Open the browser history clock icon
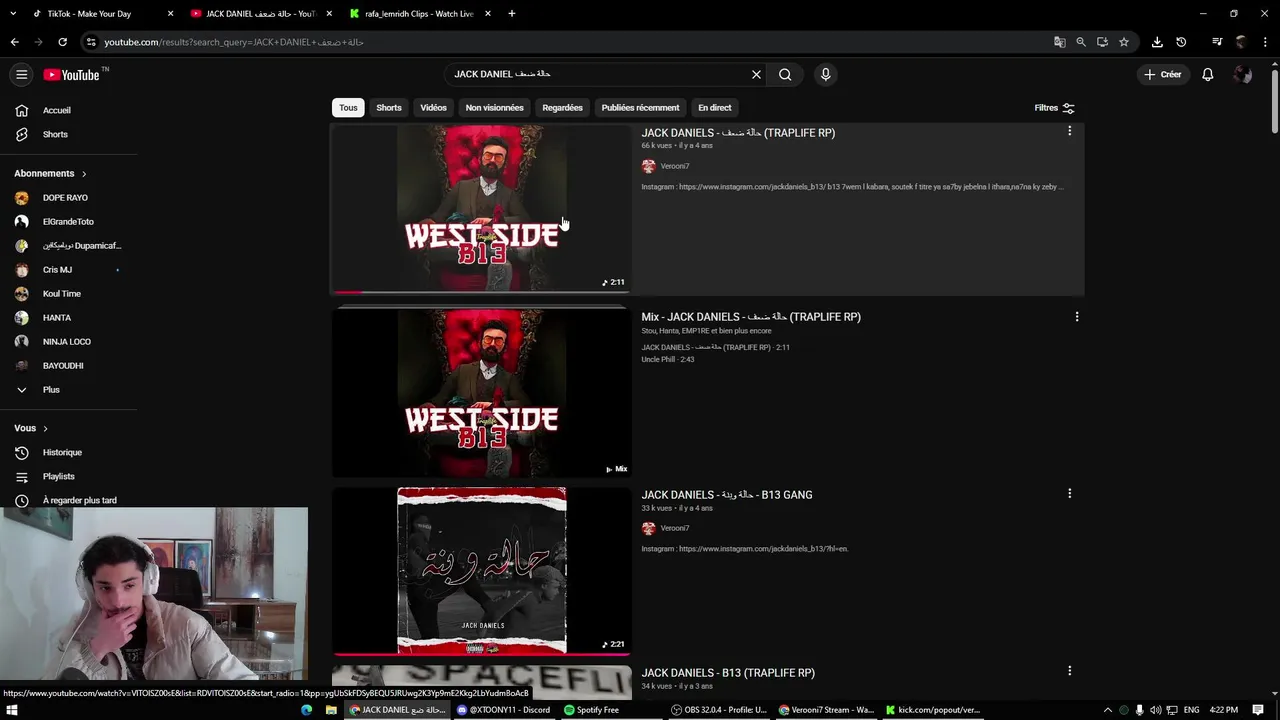The image size is (1280, 720). click(1181, 42)
